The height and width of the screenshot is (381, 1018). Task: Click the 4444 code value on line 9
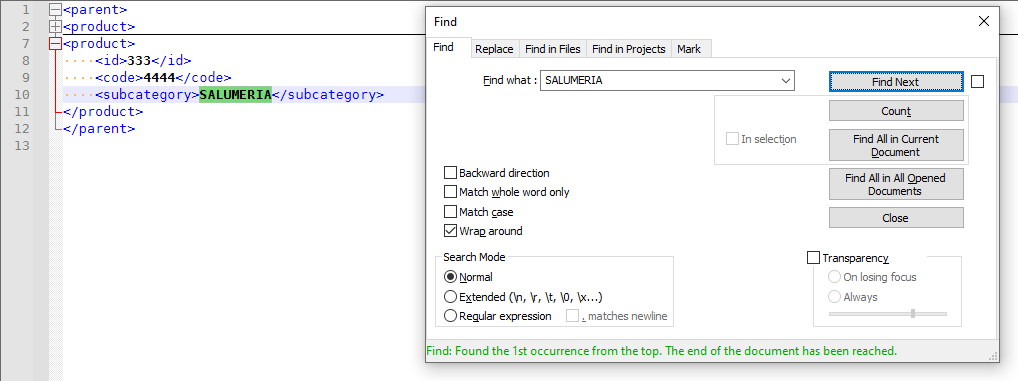pyautogui.click(x=160, y=77)
